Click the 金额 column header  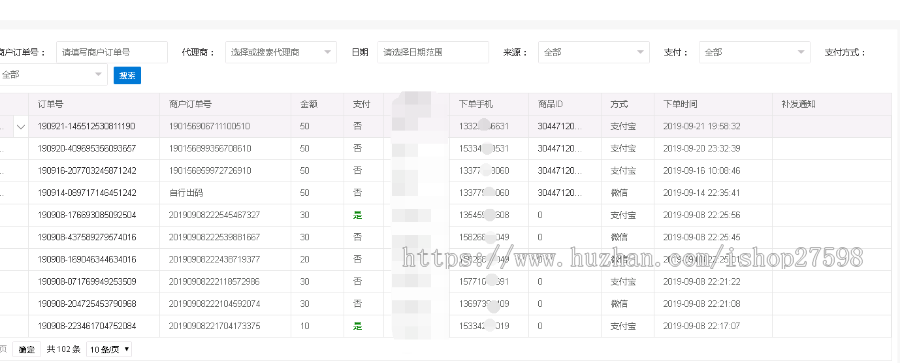click(x=309, y=105)
